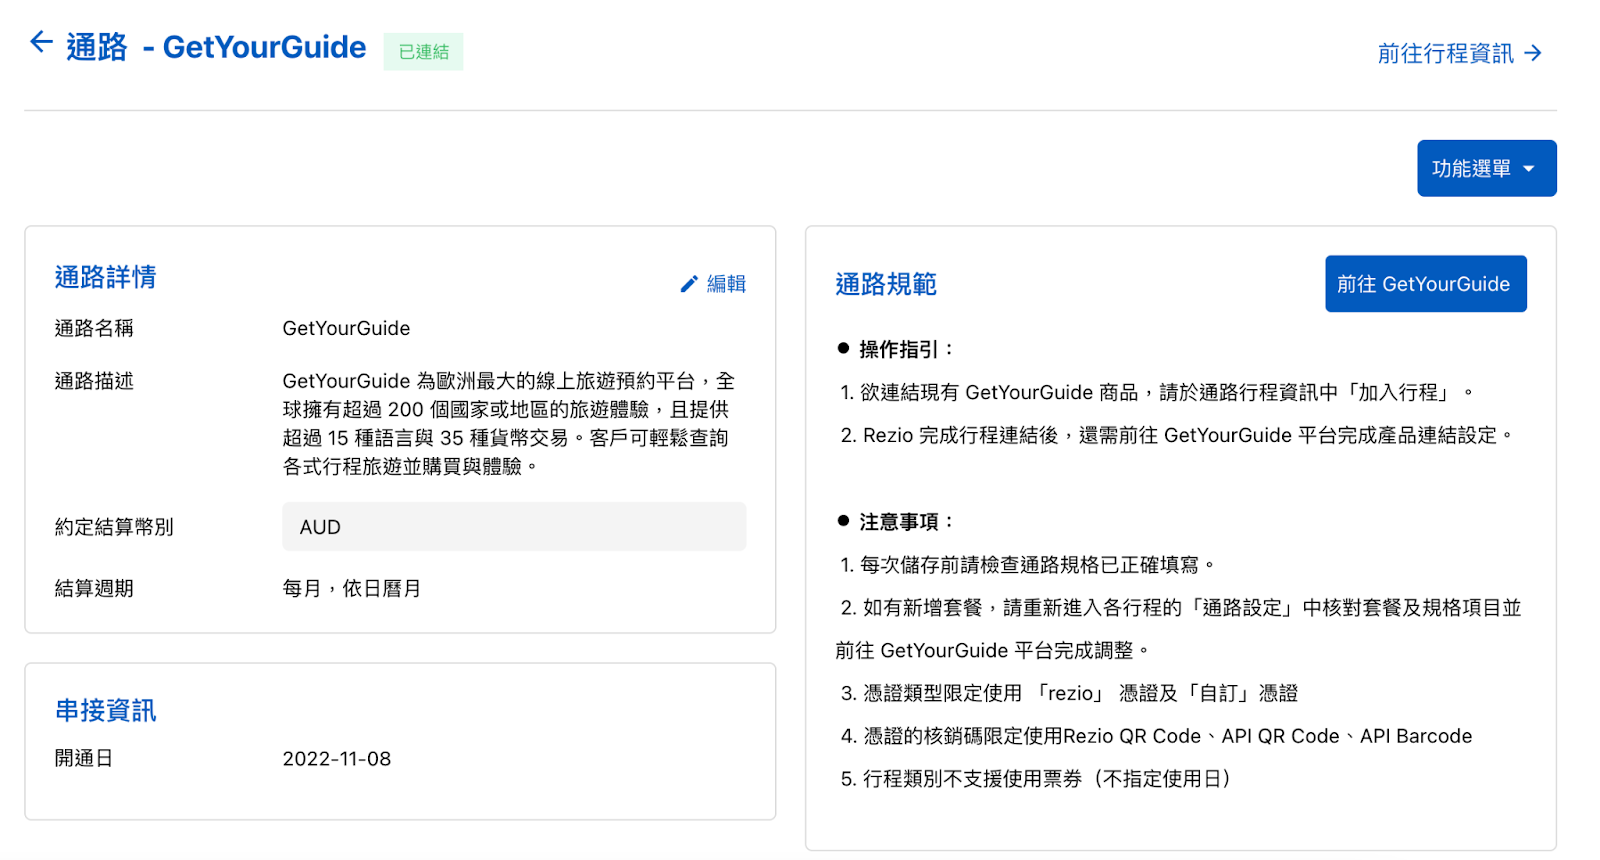Click note 1 about 每次儲存前請檢查通路規格
The image size is (1600, 860).
click(x=1027, y=565)
